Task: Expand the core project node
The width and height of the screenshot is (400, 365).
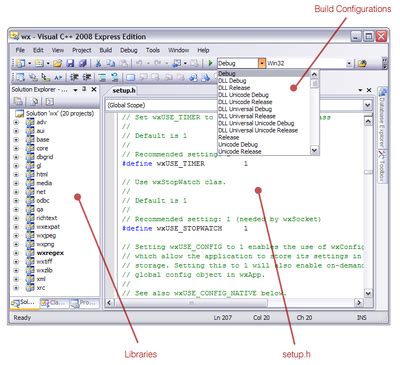Action: pyautogui.click(x=16, y=148)
